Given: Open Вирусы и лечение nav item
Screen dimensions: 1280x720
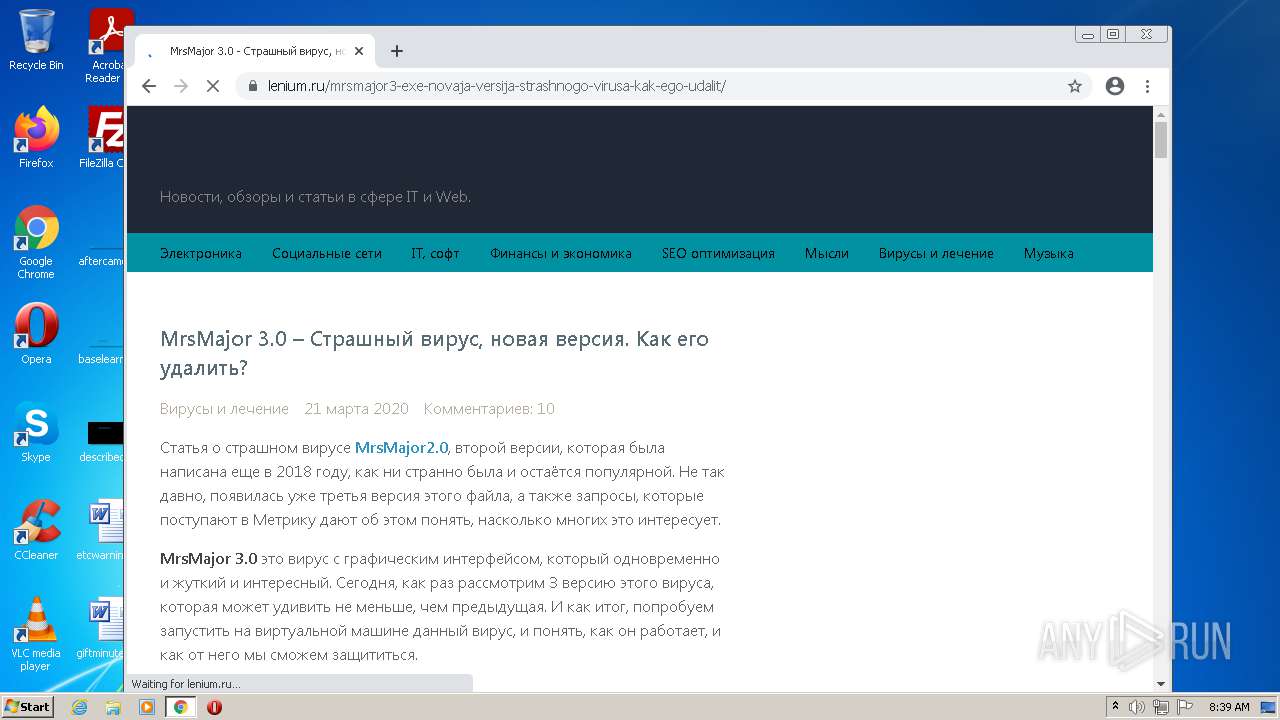Looking at the screenshot, I should [x=936, y=253].
